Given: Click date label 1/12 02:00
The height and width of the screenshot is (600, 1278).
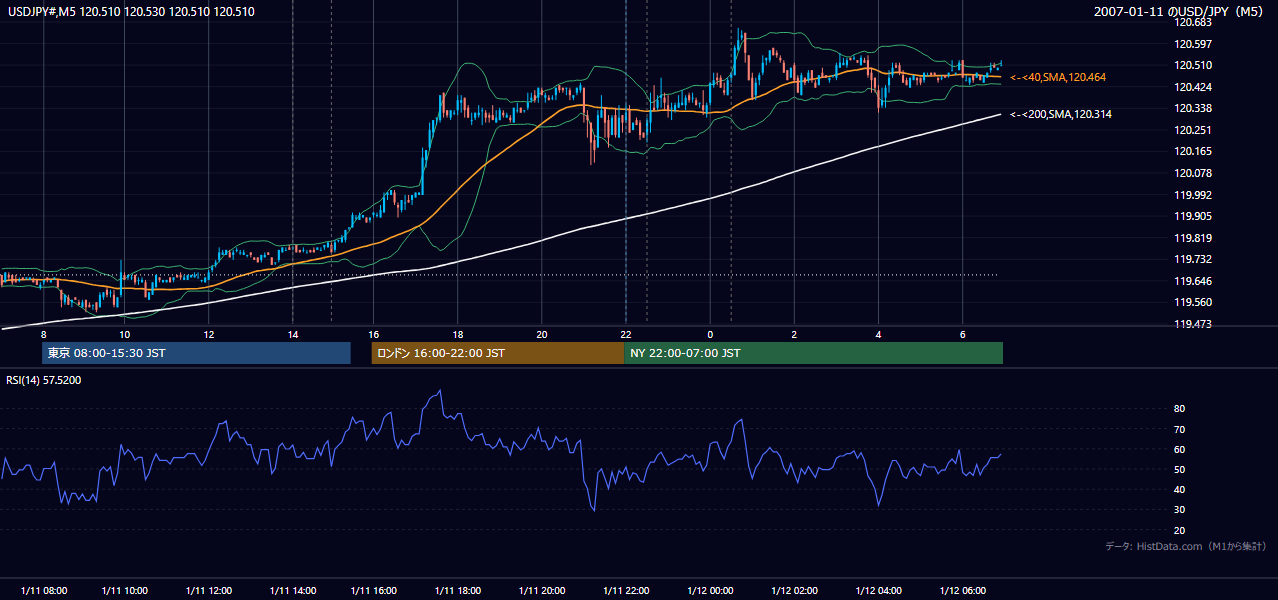Looking at the screenshot, I should (796, 591).
